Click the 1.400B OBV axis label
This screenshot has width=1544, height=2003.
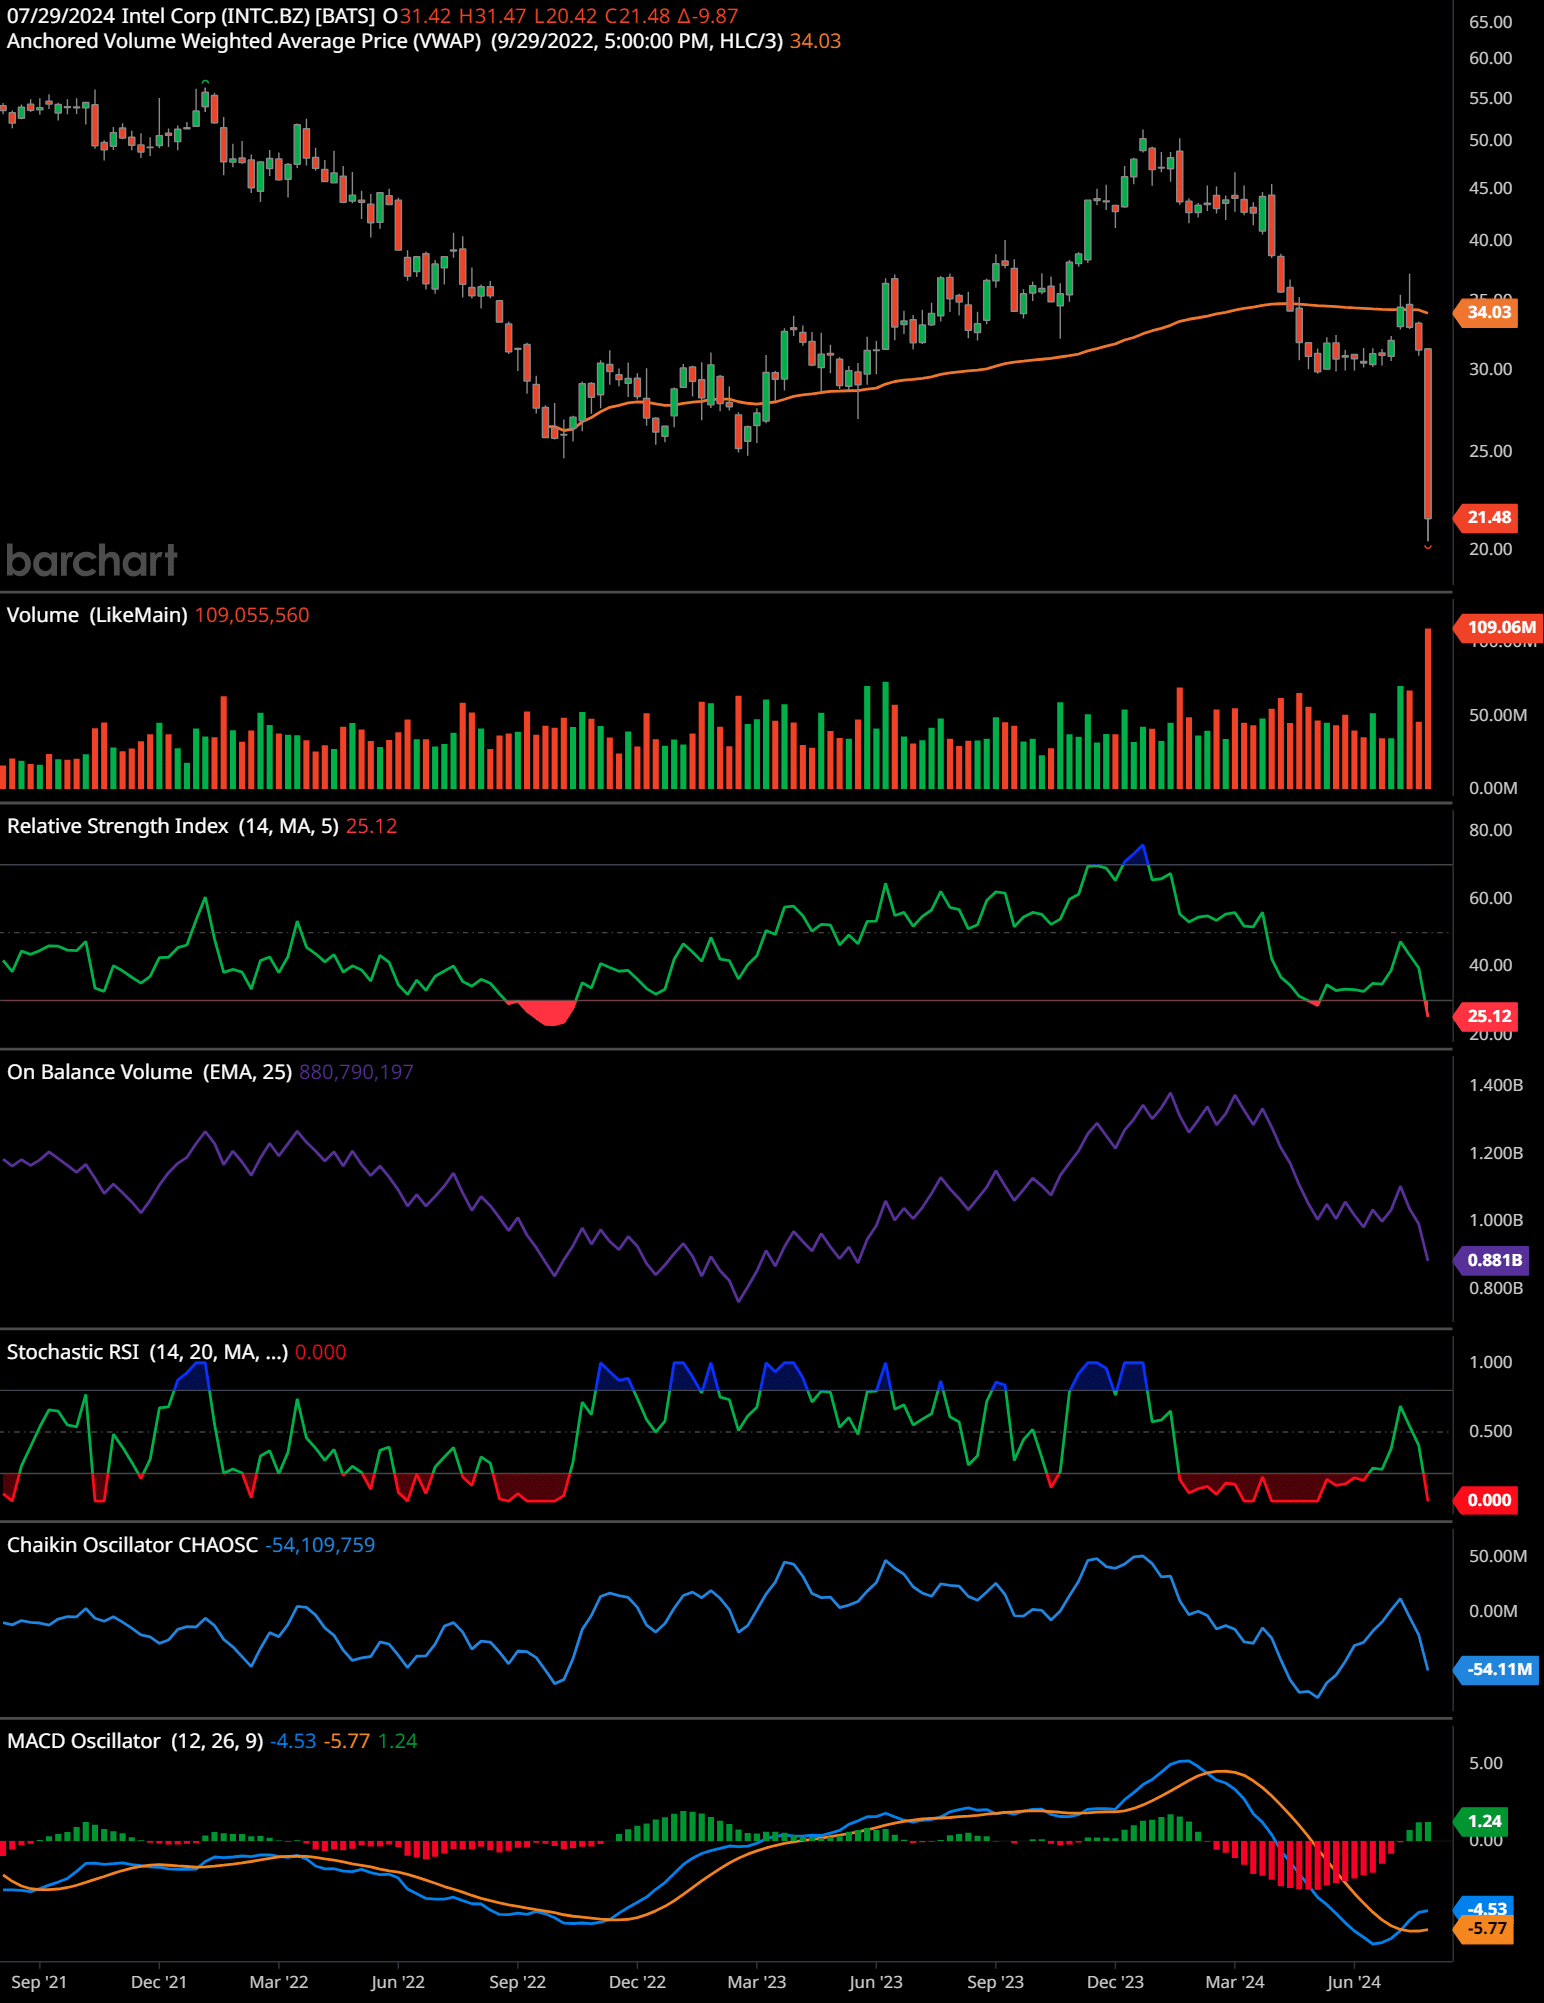point(1496,1085)
